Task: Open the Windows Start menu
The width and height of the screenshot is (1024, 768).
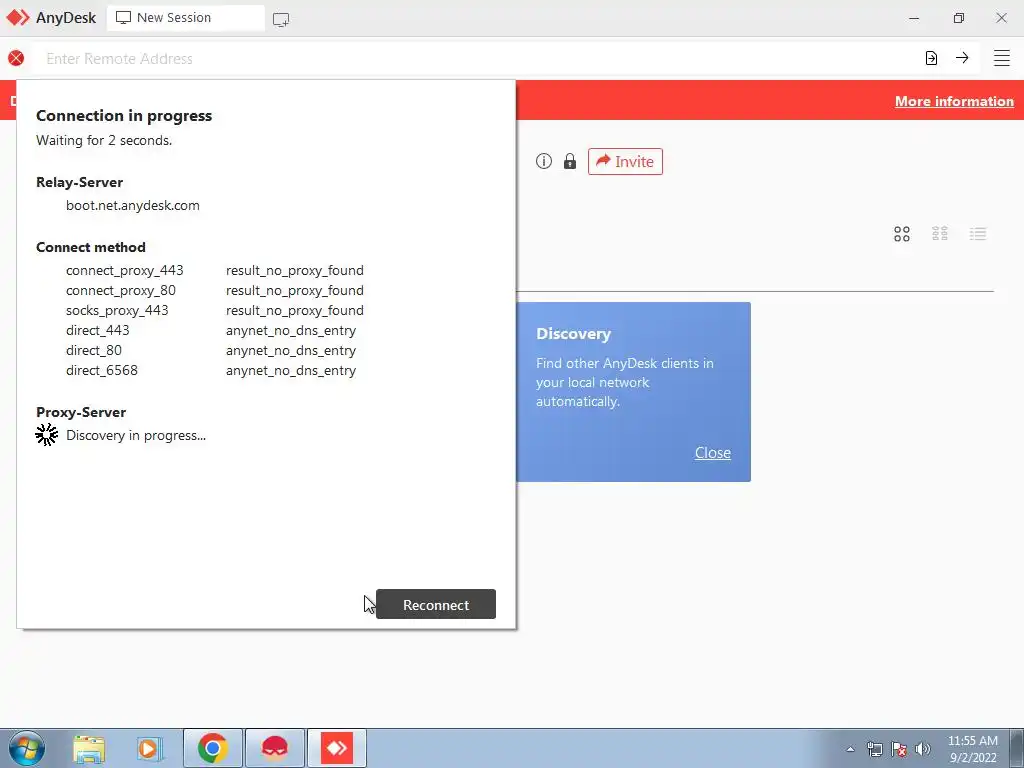Action: coord(27,748)
